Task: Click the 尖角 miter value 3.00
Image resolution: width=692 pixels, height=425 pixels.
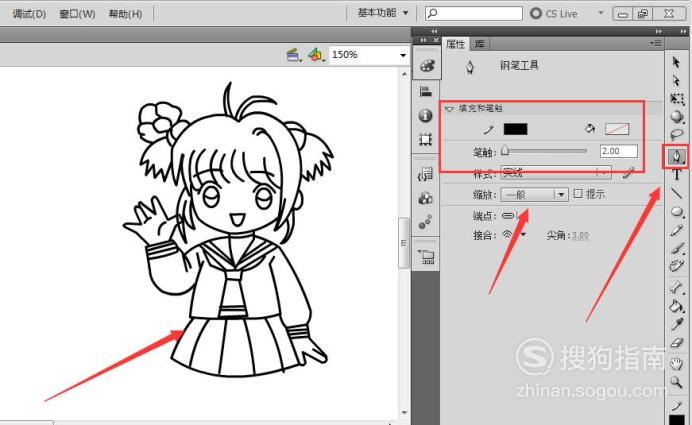Action: click(580, 235)
